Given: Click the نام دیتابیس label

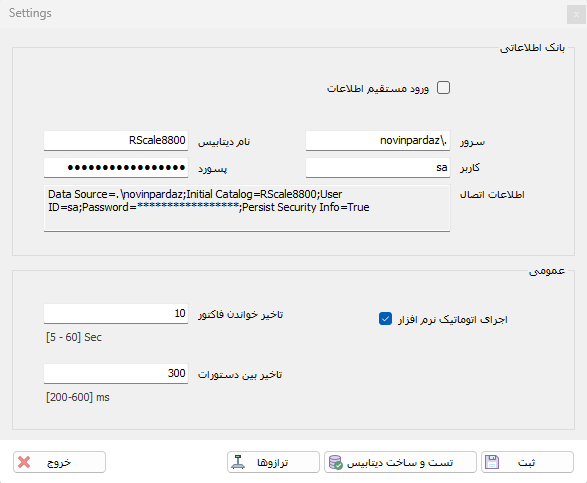Looking at the screenshot, I should coord(224,142).
